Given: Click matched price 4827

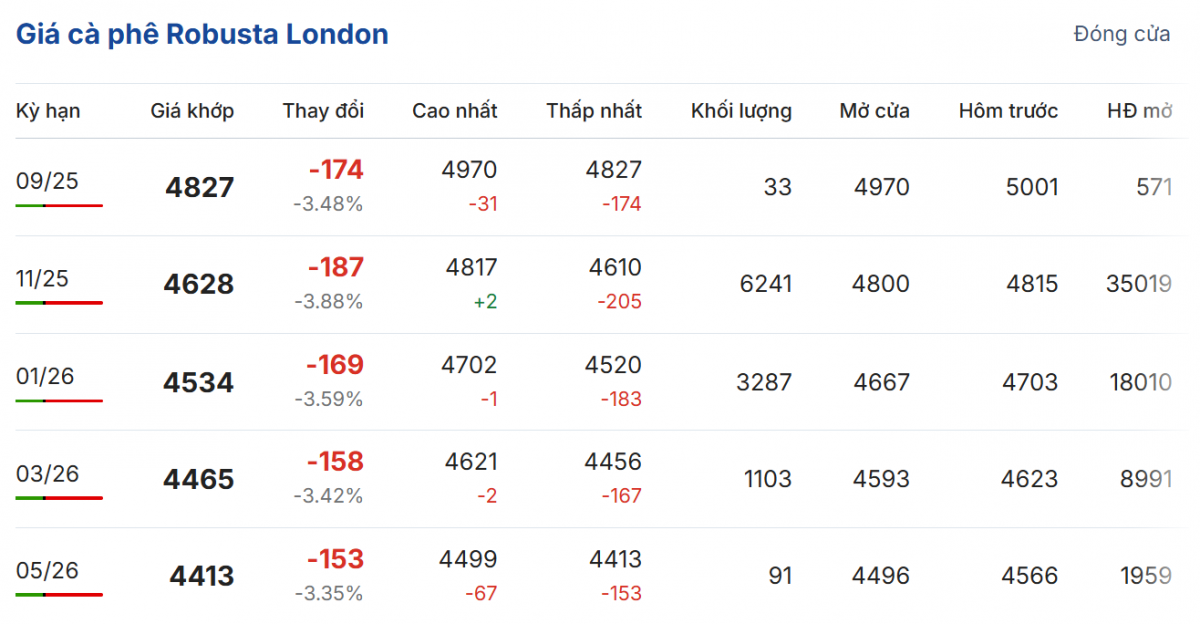Looking at the screenshot, I should tap(199, 188).
